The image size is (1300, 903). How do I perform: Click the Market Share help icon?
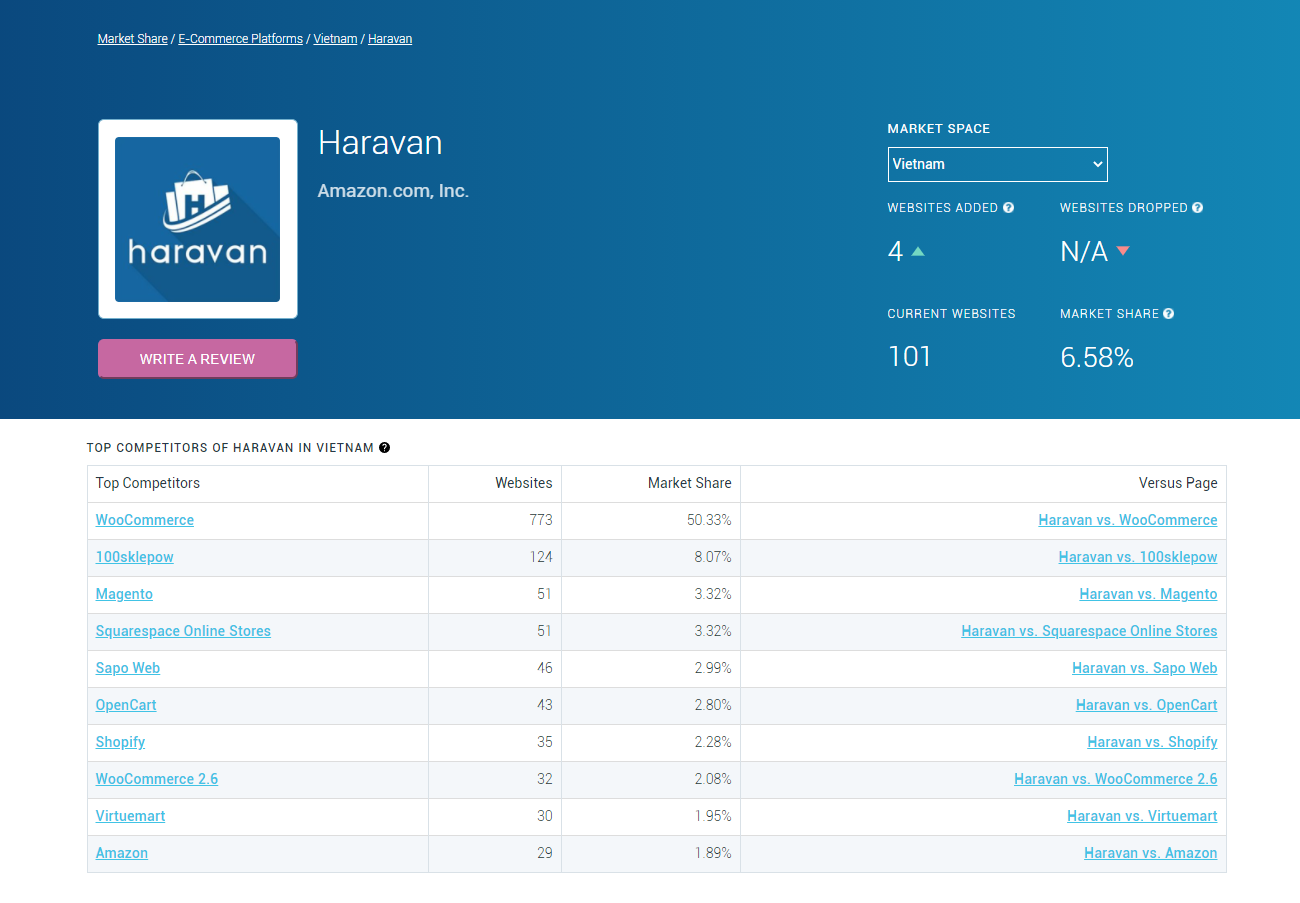(x=1168, y=314)
